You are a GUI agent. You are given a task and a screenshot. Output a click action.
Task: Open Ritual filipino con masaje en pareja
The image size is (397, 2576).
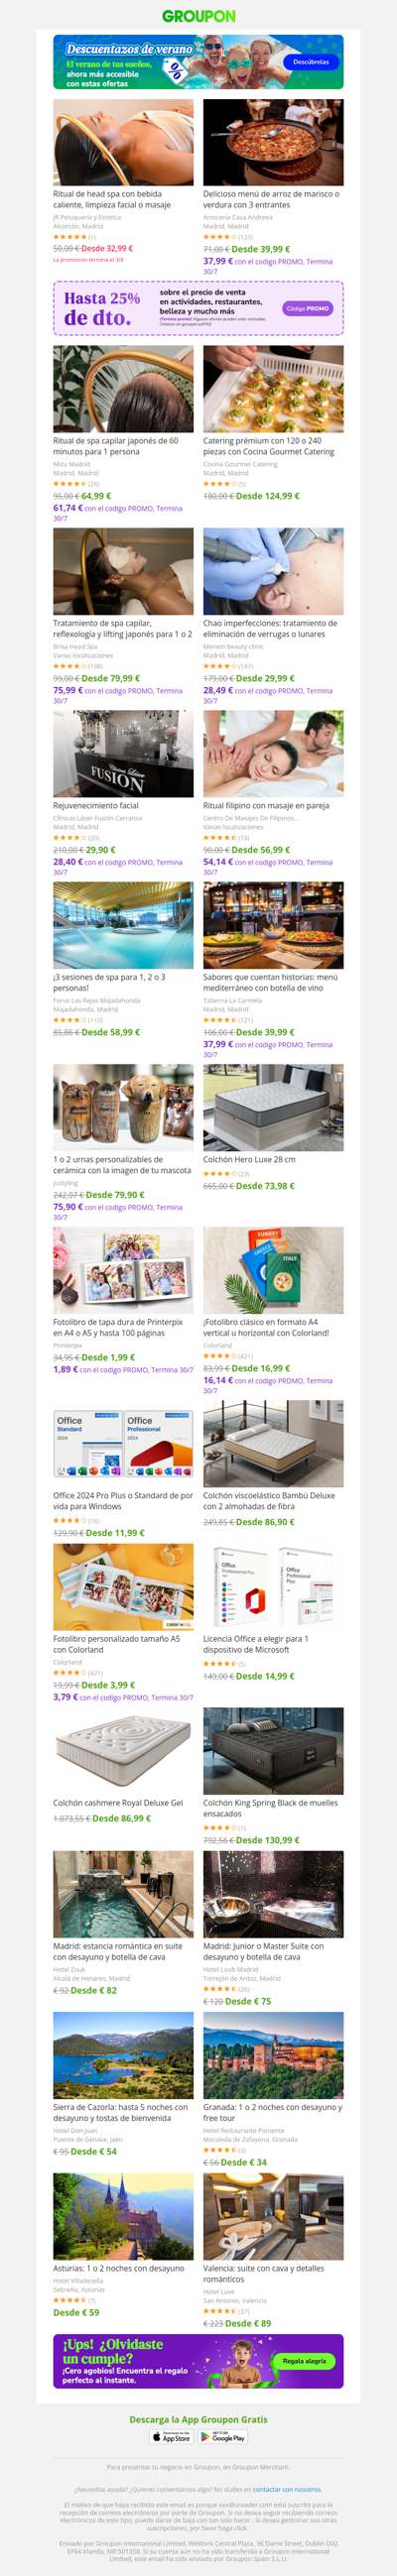(x=266, y=805)
